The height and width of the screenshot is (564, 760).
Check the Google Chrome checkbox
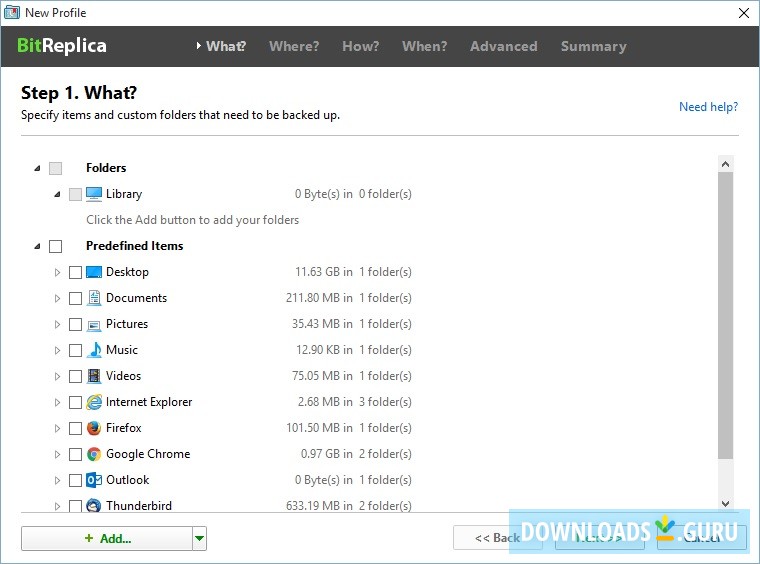coord(75,454)
